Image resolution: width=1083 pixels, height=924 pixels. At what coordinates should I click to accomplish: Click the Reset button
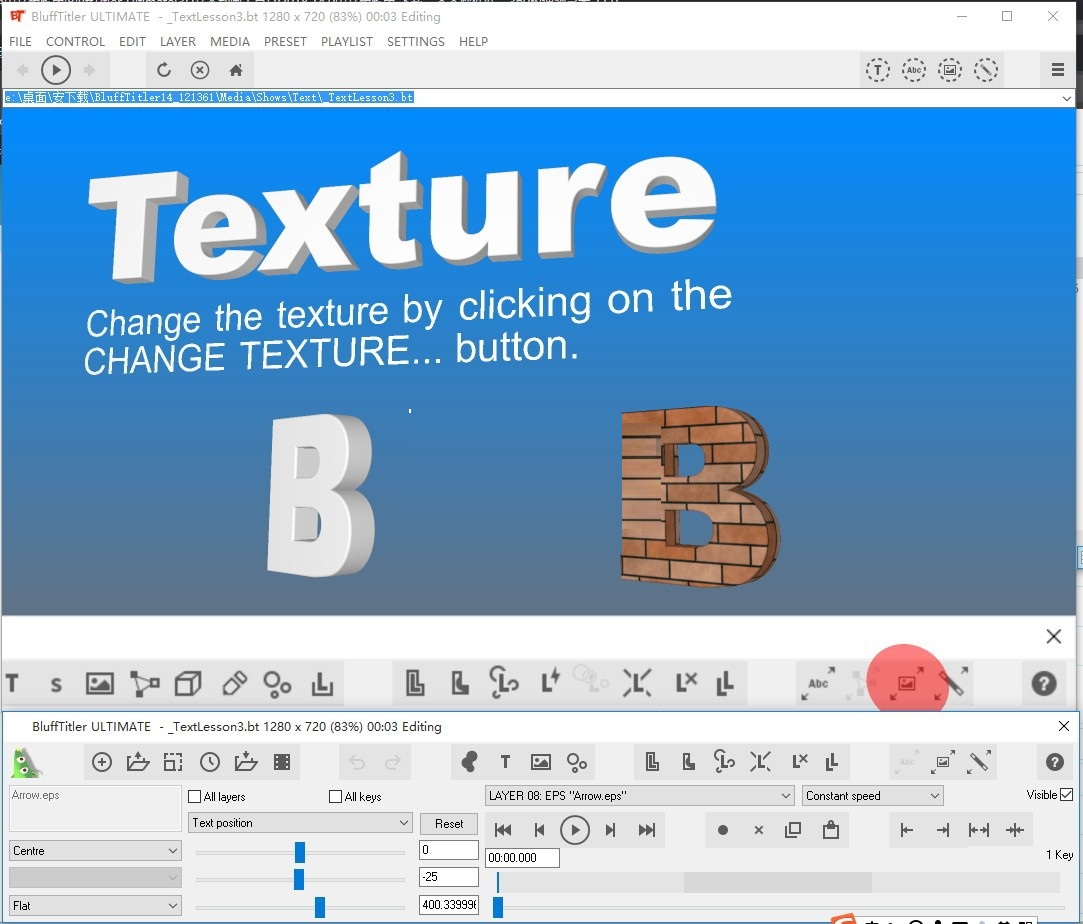(449, 824)
